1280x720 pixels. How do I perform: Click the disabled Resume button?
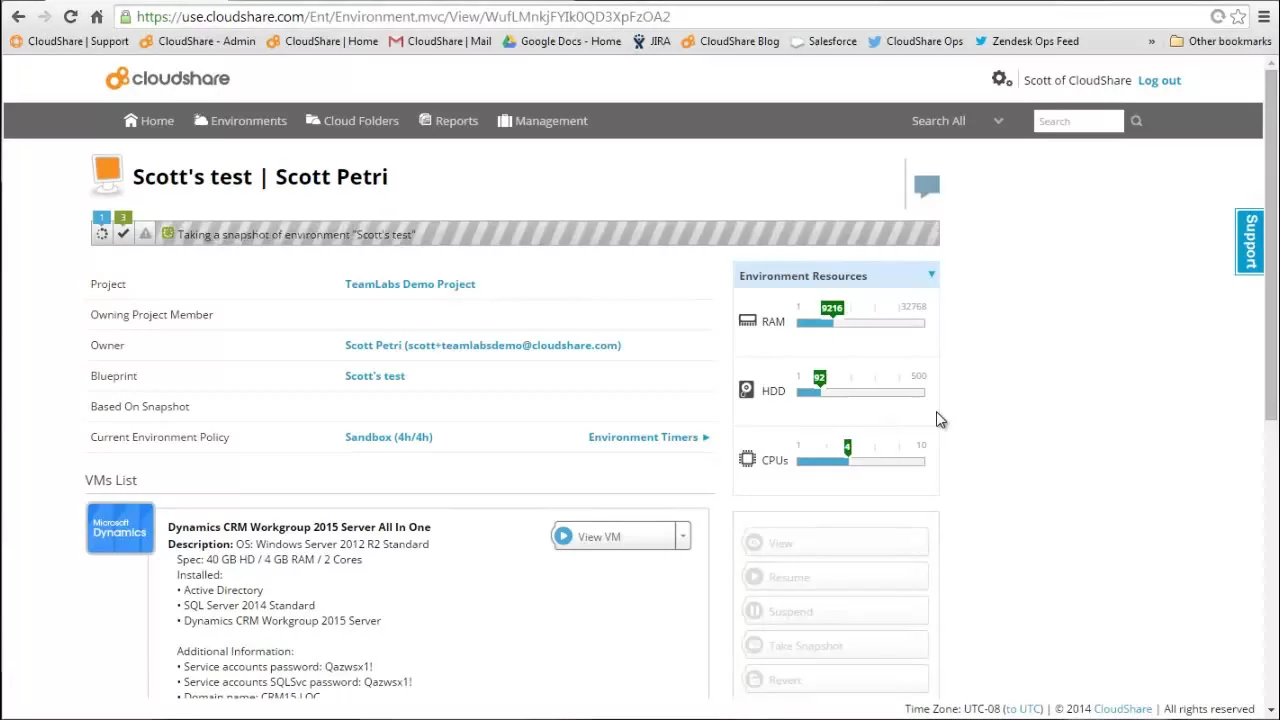(x=836, y=577)
